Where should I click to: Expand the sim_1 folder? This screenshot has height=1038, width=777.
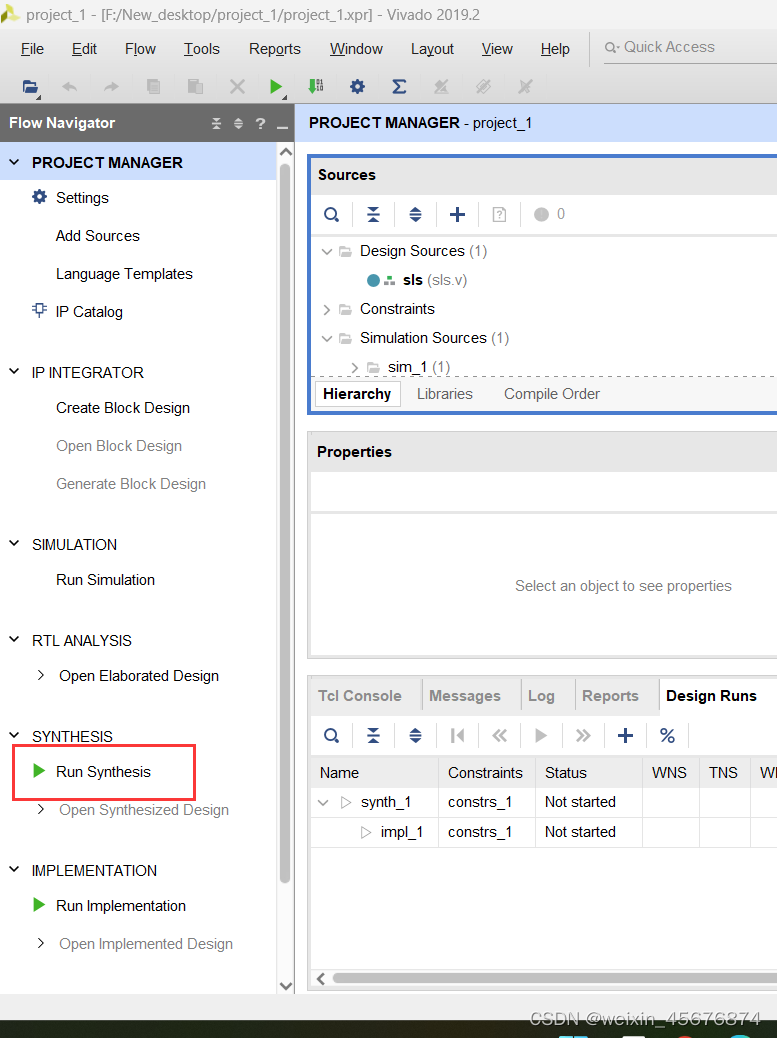355,367
